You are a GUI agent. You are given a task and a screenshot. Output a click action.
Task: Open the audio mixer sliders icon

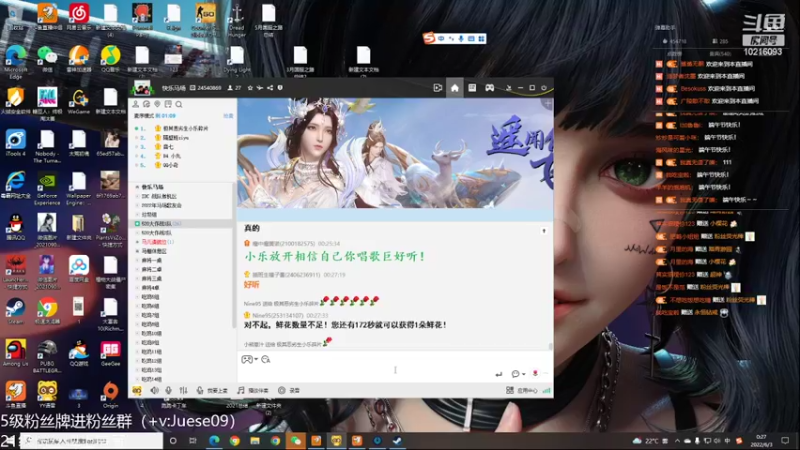pyautogui.click(x=183, y=390)
